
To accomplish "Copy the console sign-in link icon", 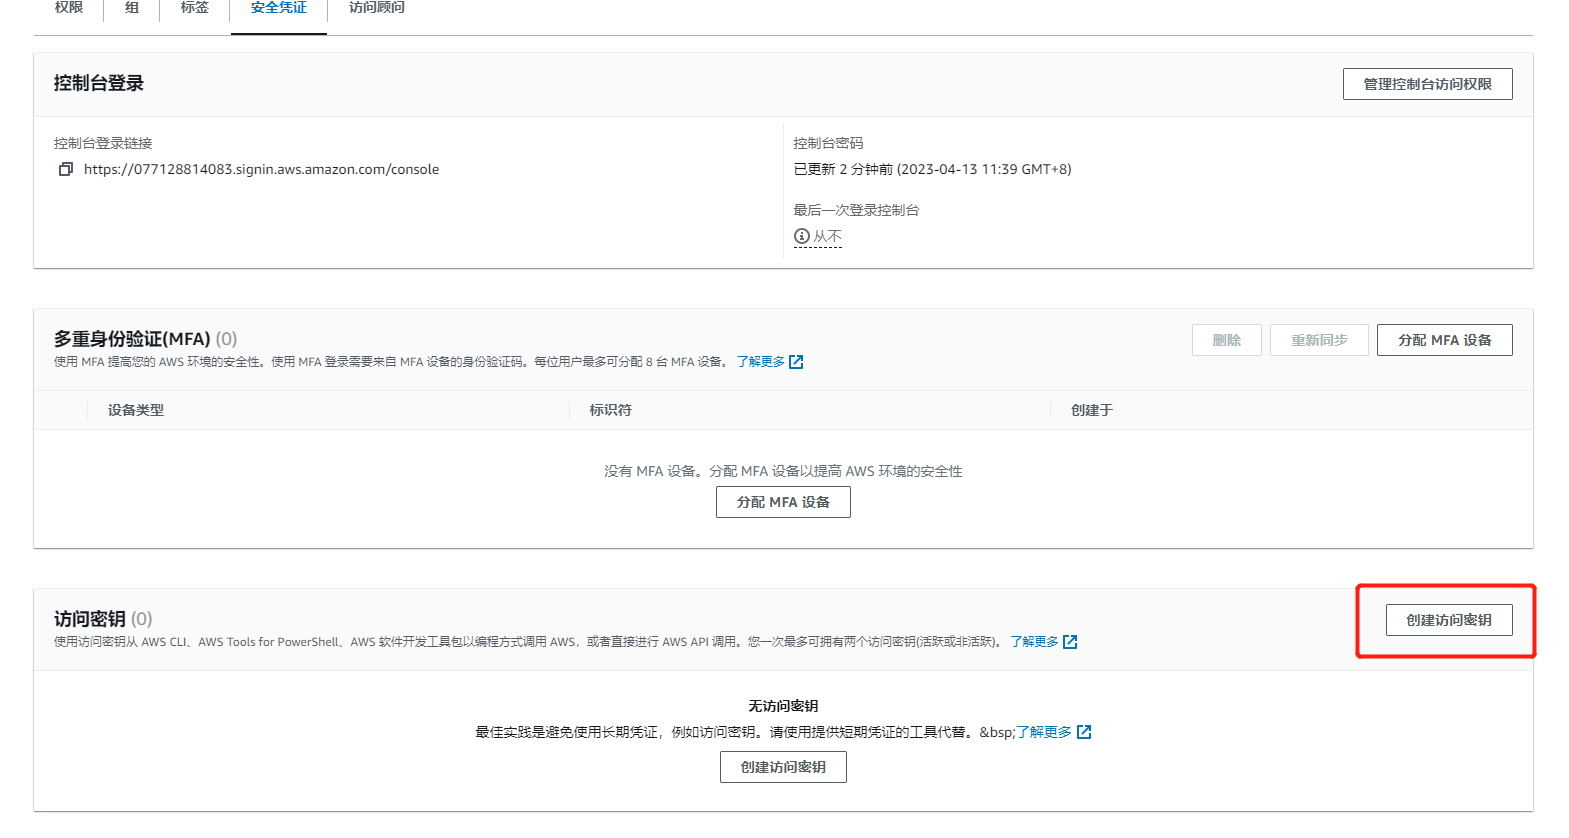I will [66, 169].
